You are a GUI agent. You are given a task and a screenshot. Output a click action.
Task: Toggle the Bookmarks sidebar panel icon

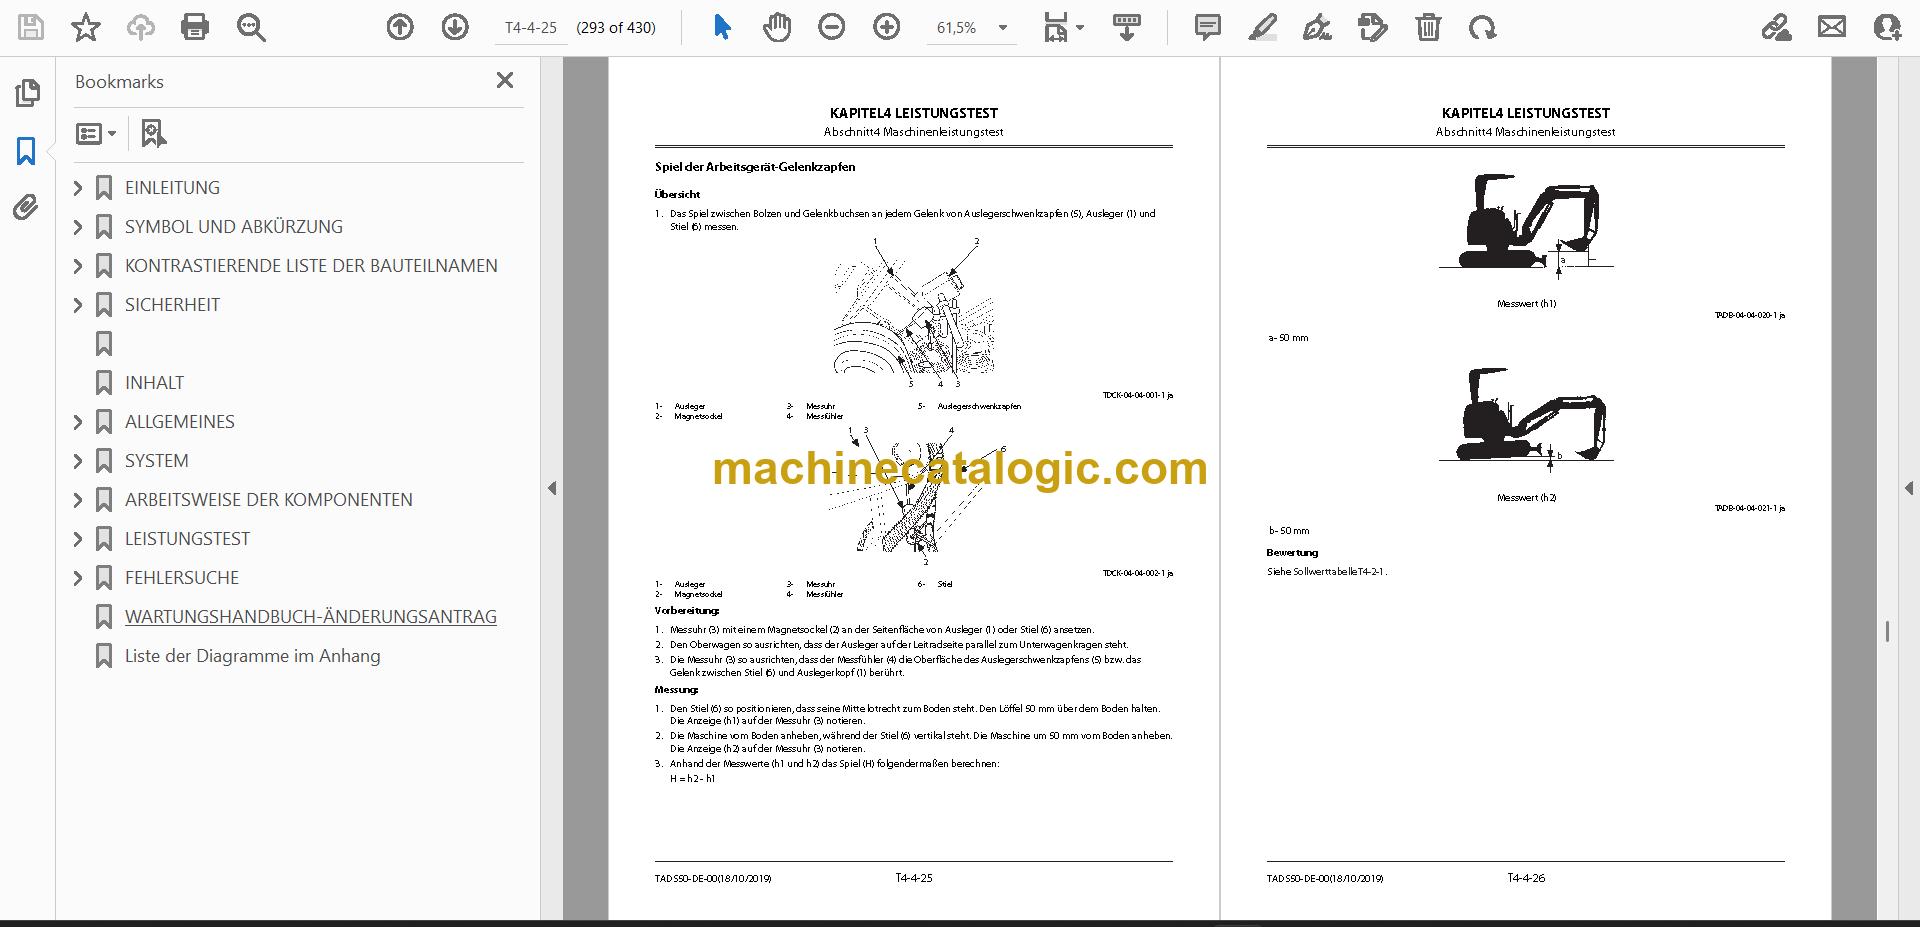26,151
